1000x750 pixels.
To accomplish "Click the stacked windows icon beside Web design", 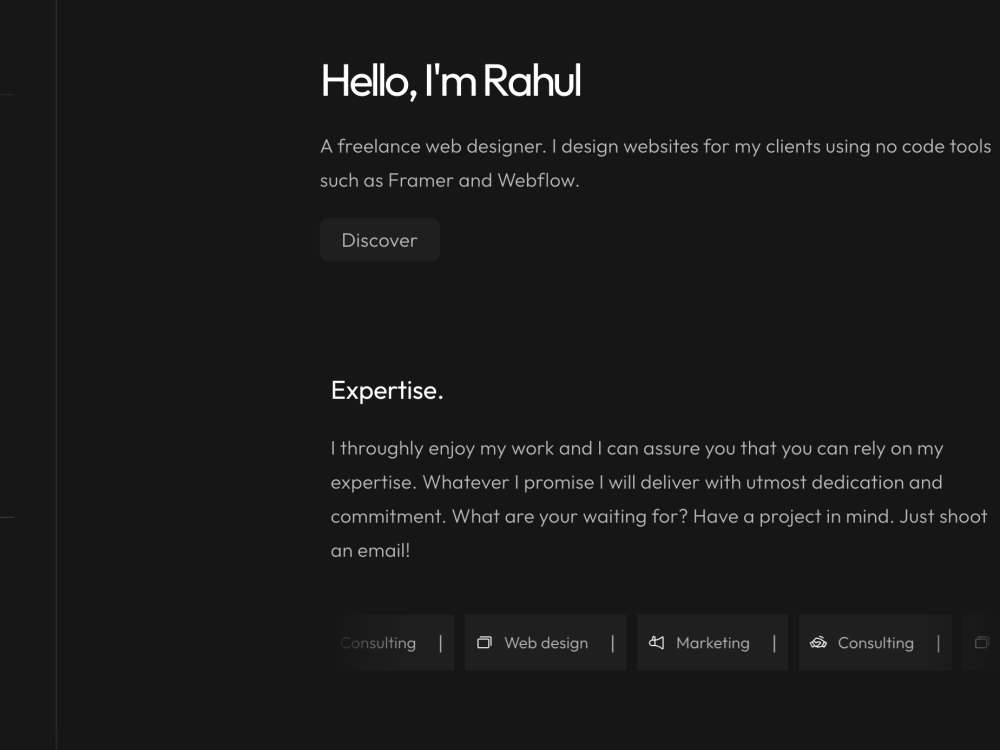I will (485, 642).
